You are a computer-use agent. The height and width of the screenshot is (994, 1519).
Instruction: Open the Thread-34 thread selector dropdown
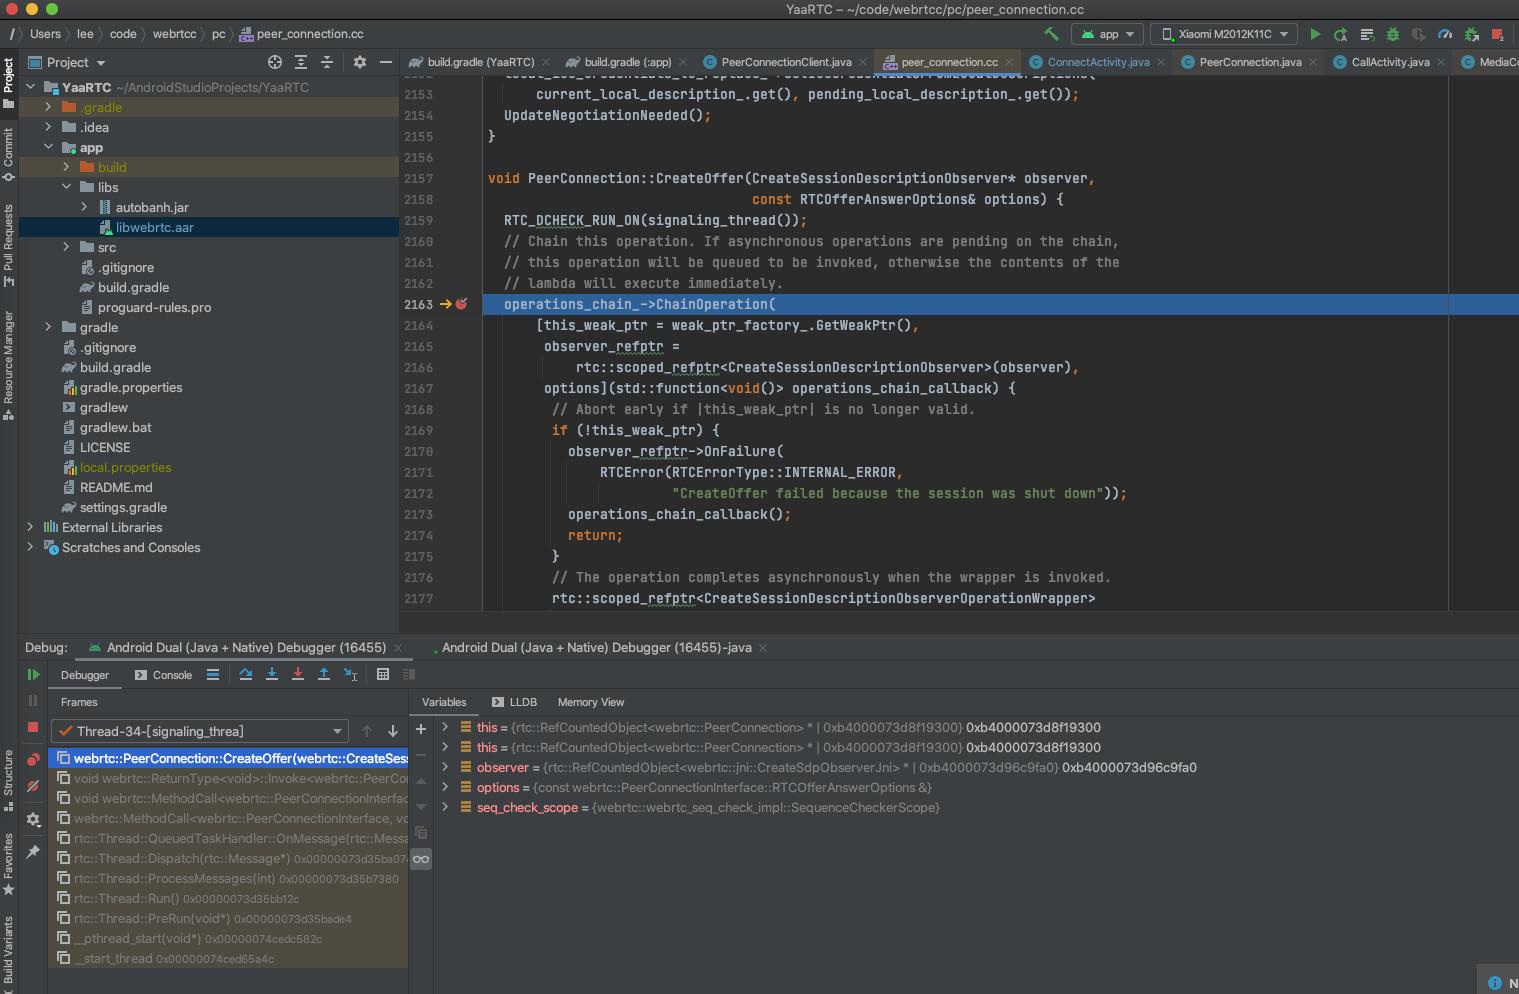tap(199, 731)
